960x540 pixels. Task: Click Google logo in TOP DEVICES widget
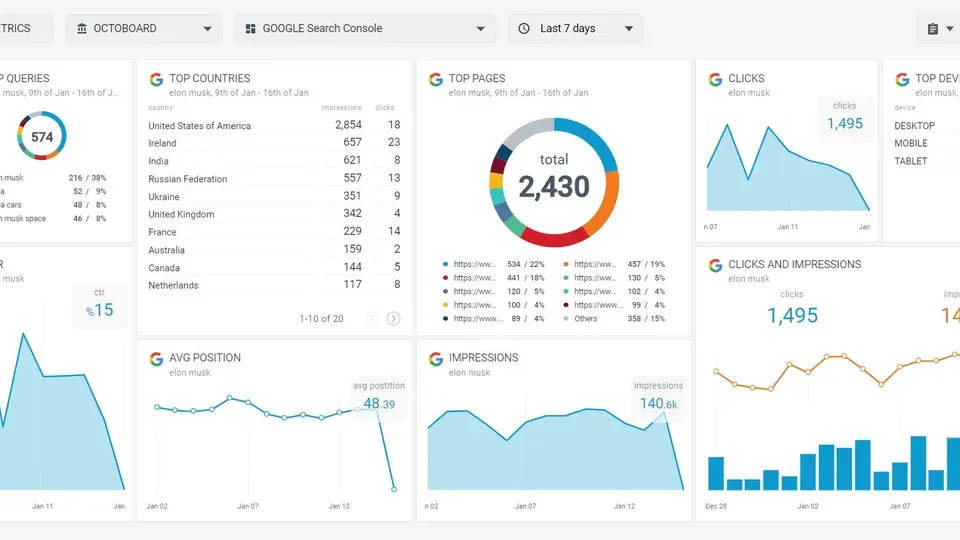point(902,79)
